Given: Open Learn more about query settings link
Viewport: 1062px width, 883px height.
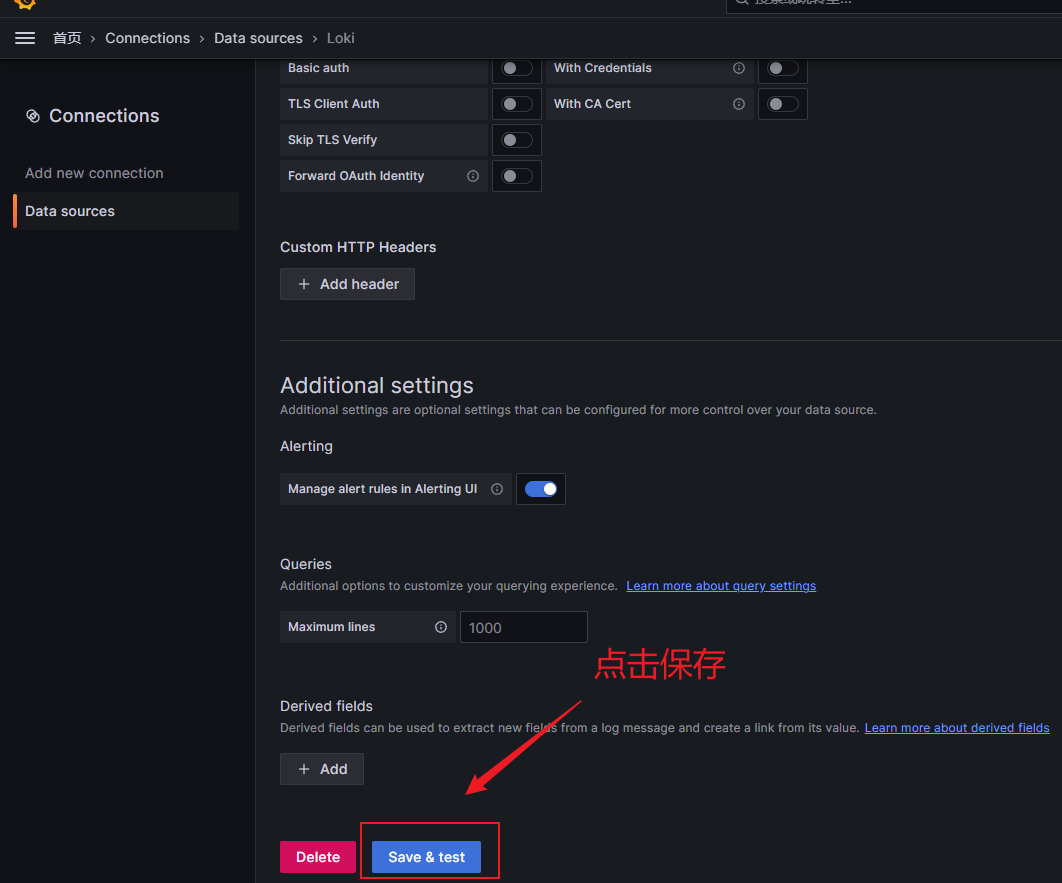Looking at the screenshot, I should (x=721, y=586).
